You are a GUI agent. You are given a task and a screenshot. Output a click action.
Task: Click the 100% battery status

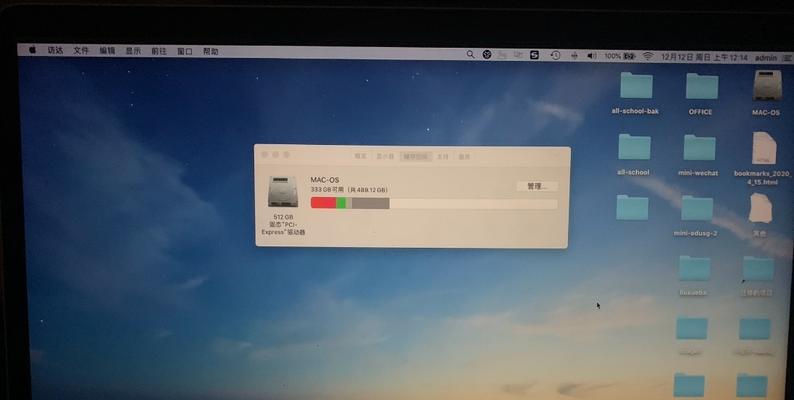click(x=620, y=56)
